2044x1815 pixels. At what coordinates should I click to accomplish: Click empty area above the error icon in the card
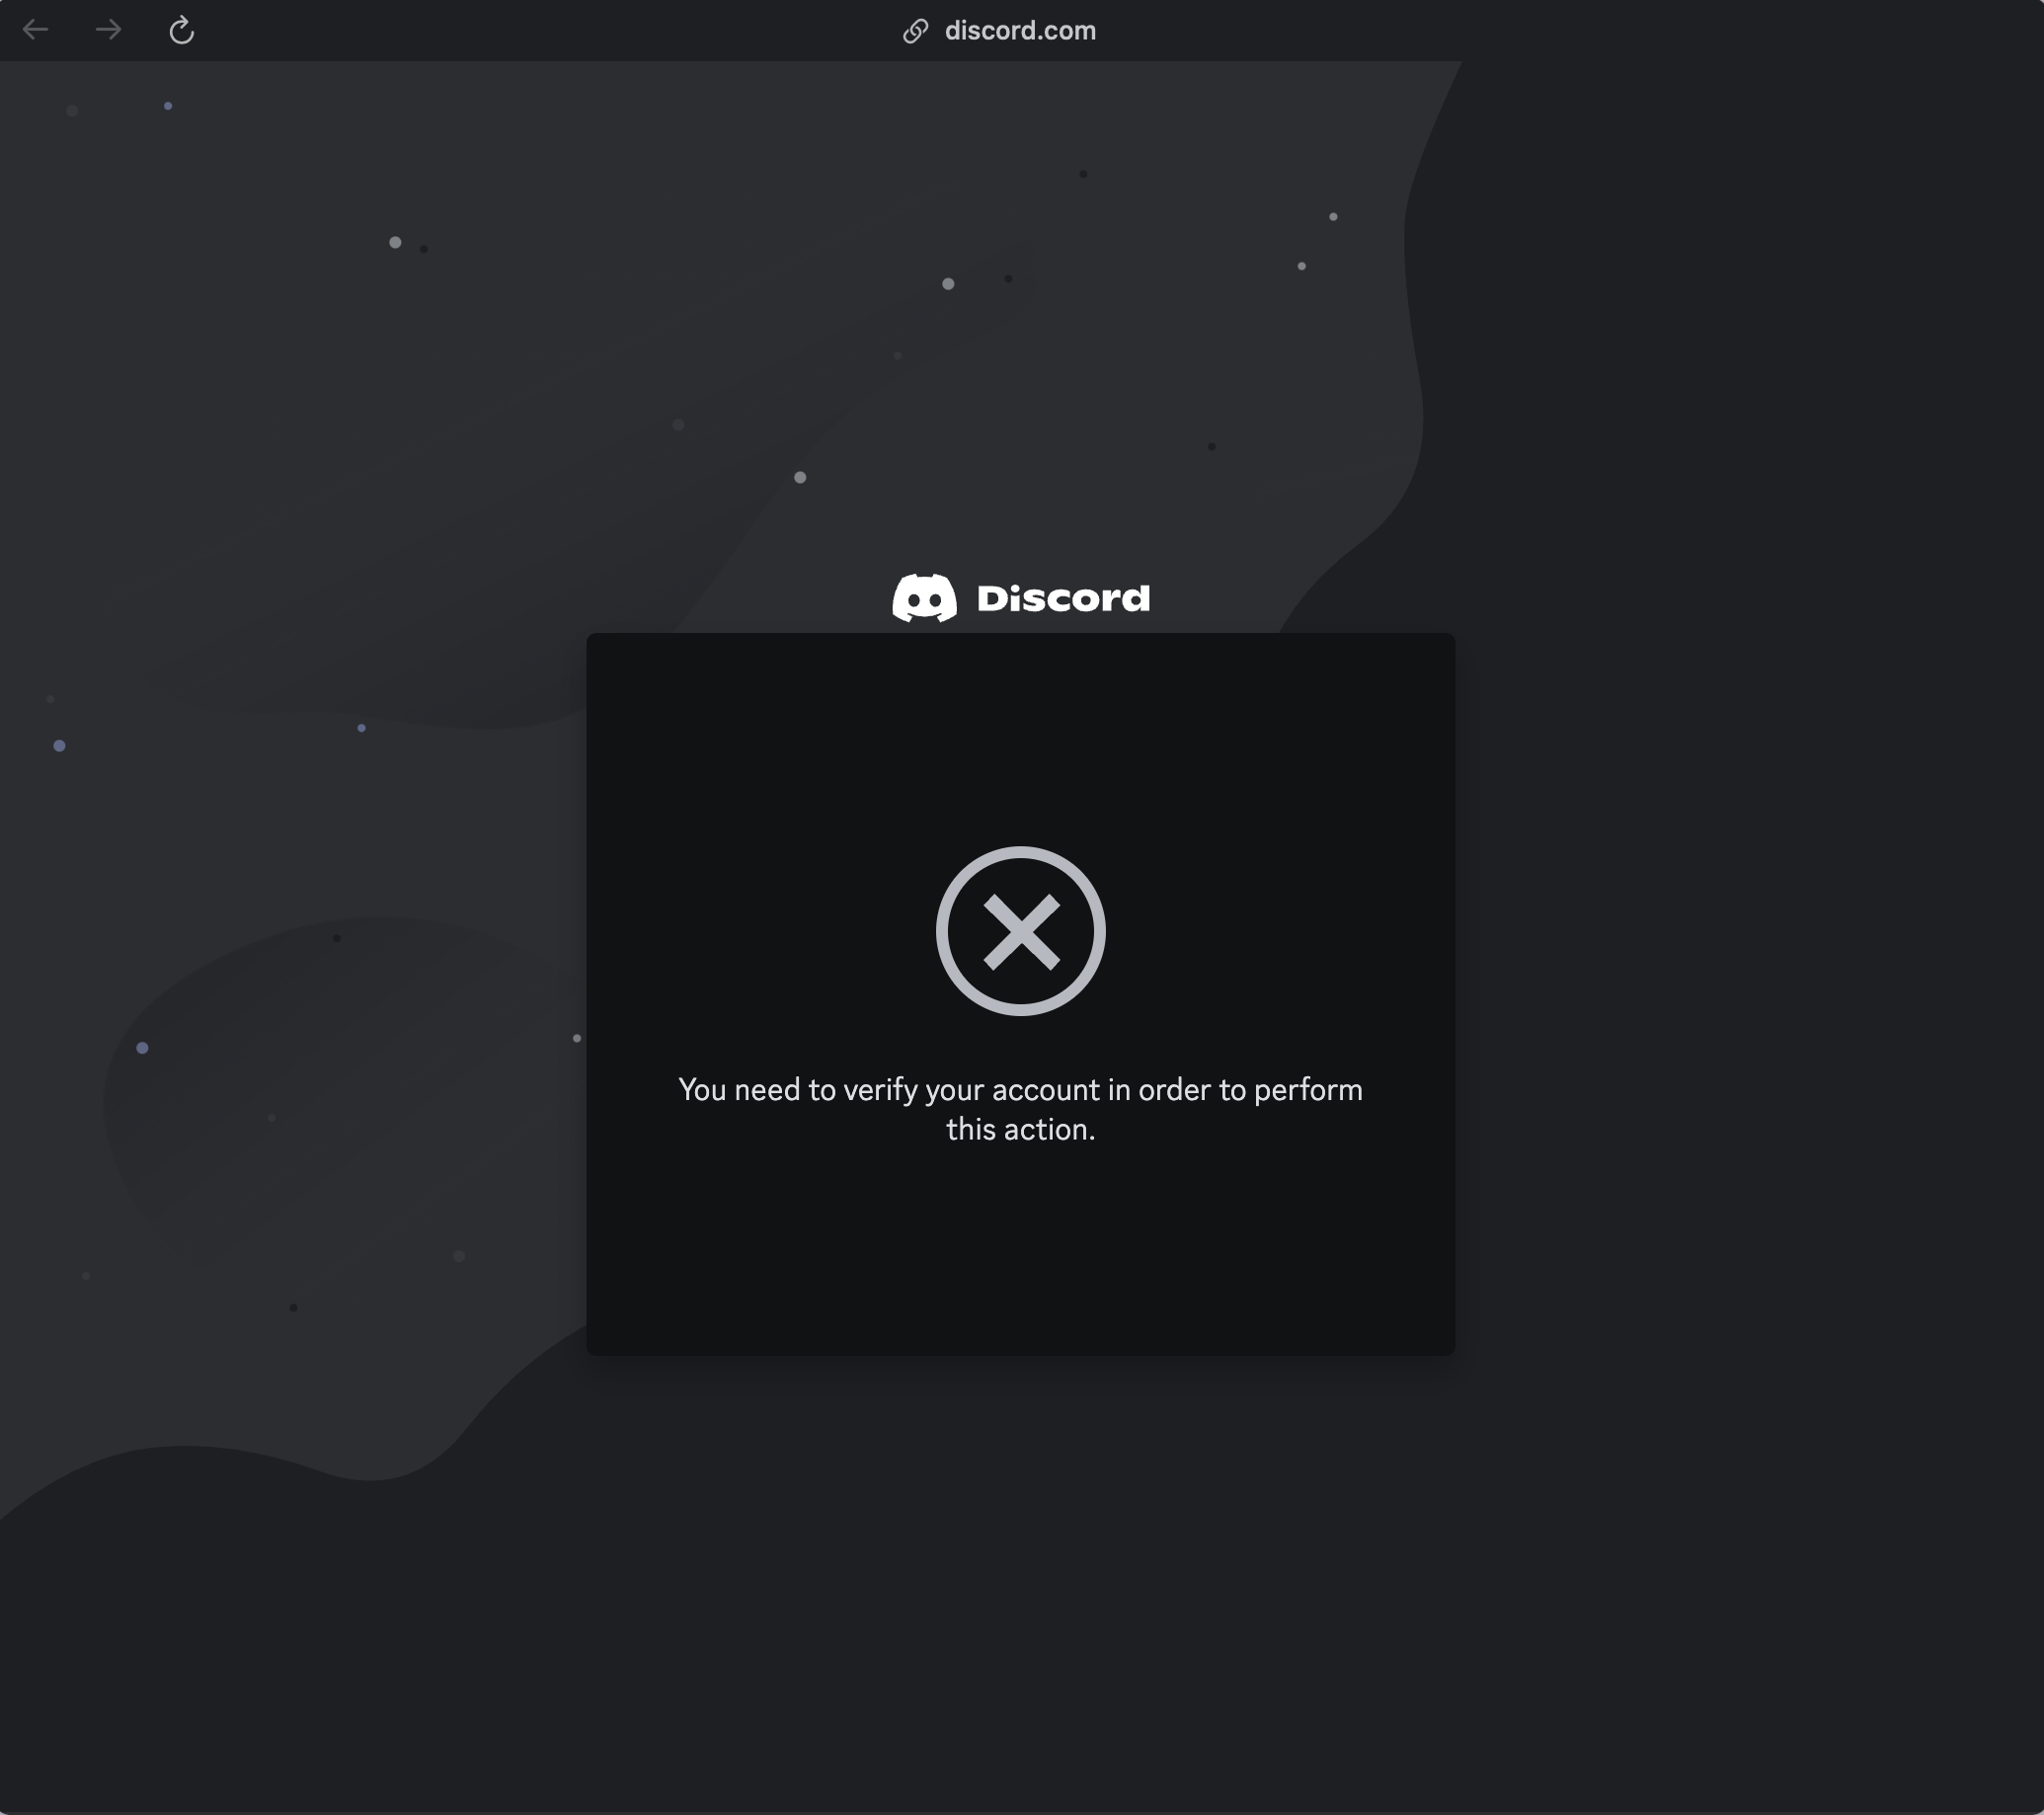[x=1020, y=740]
